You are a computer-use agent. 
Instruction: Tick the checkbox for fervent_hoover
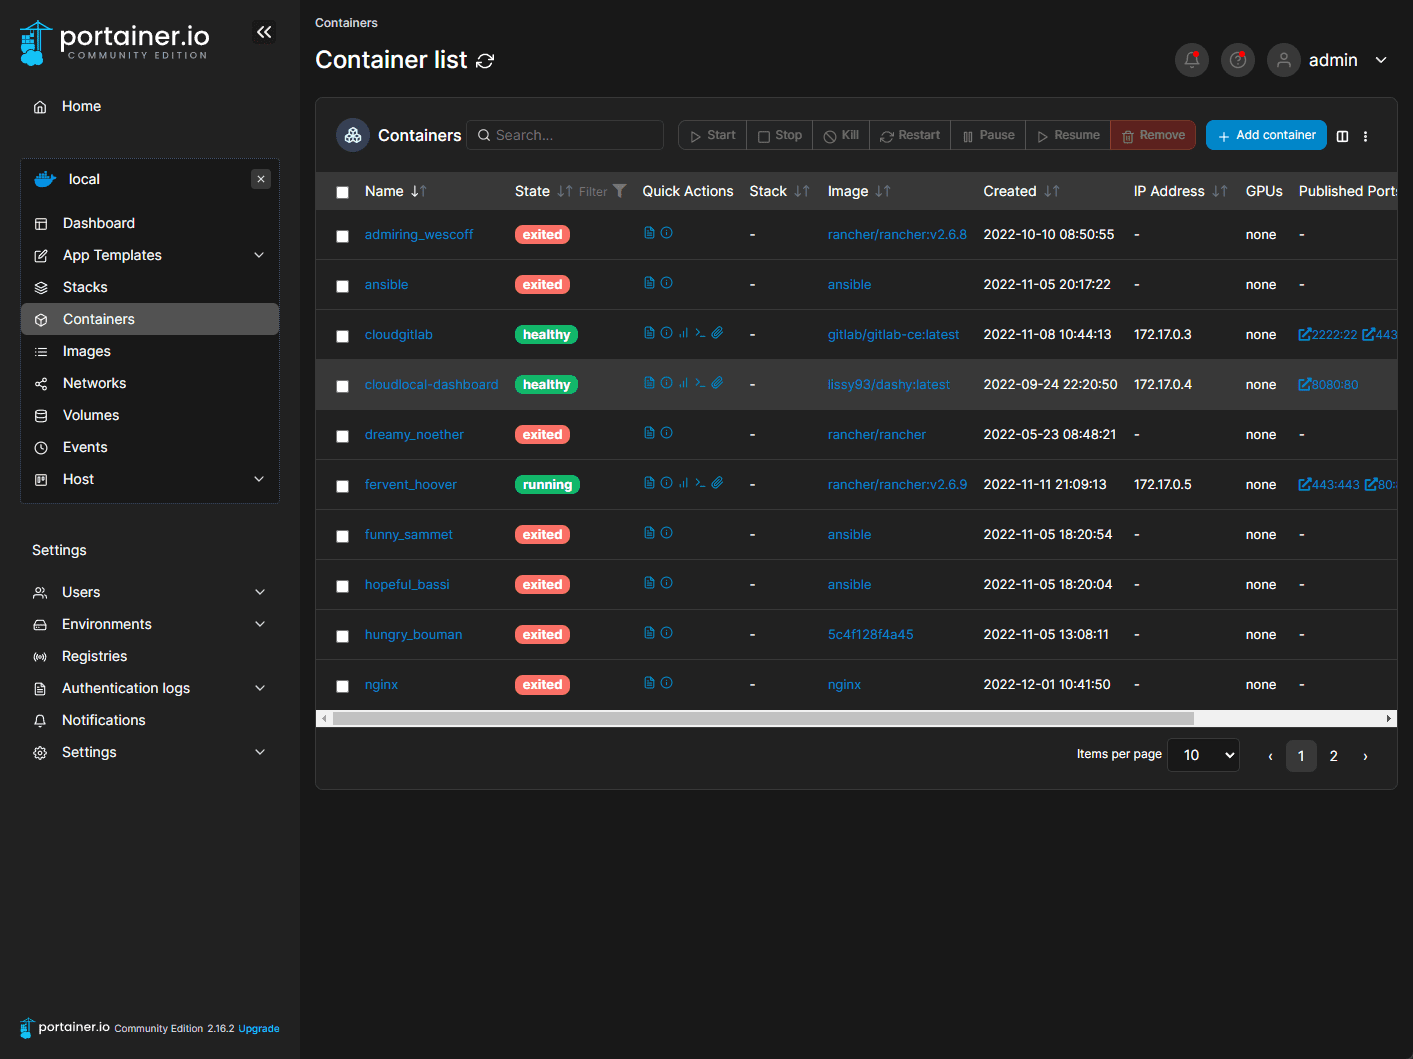point(342,486)
